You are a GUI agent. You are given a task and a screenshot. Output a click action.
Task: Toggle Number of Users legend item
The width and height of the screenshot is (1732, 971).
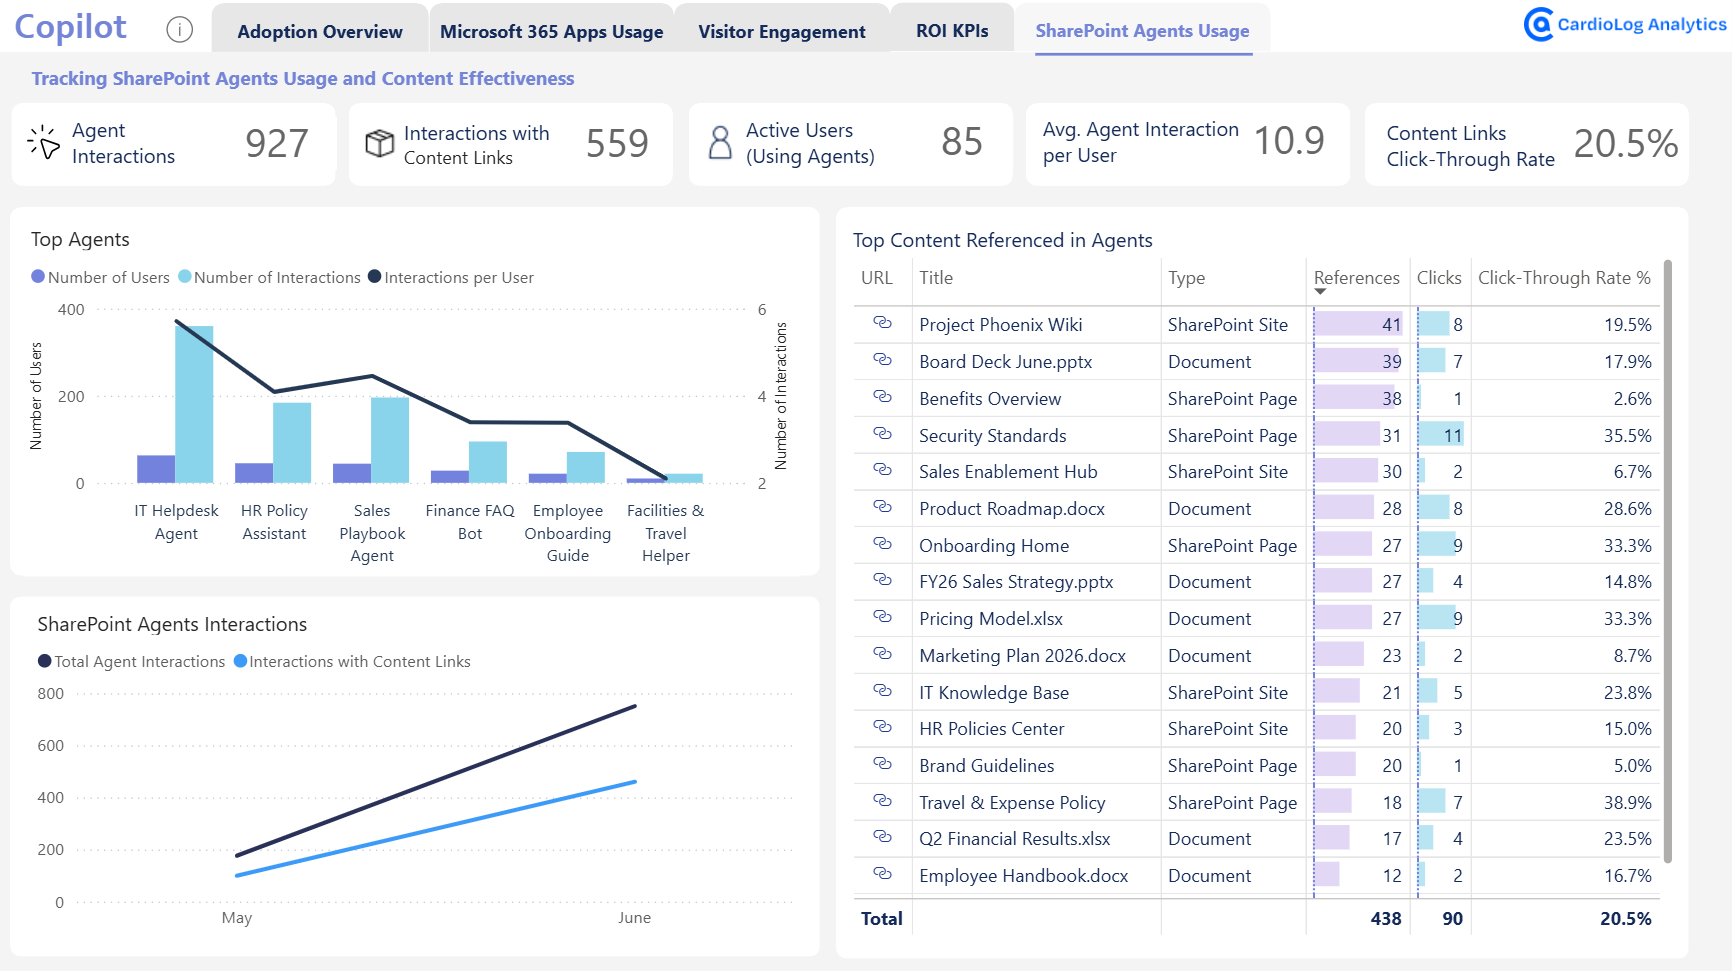click(100, 277)
